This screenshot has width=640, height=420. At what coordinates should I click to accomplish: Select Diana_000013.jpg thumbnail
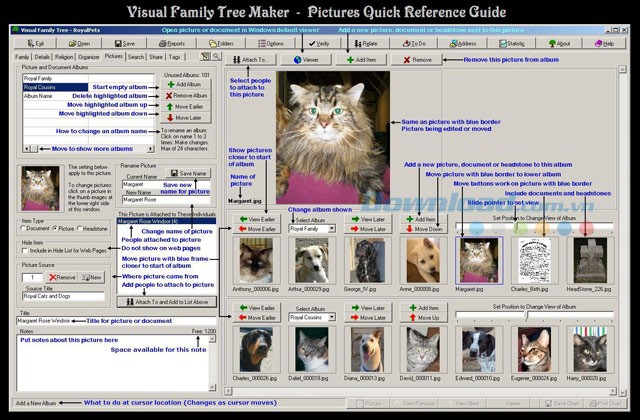(367, 349)
